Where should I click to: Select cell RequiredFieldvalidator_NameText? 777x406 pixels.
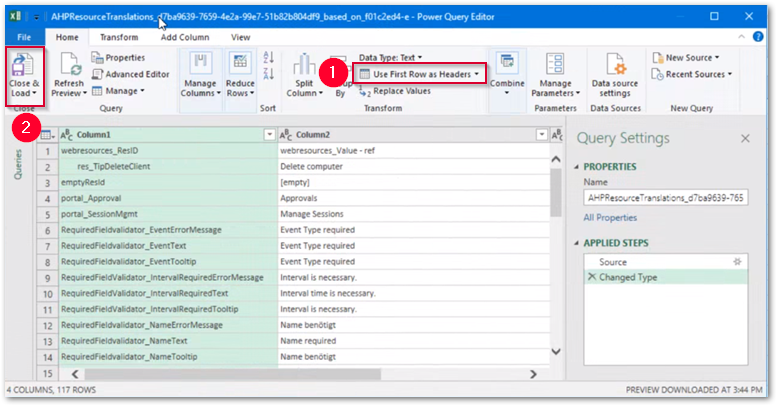click(168, 341)
